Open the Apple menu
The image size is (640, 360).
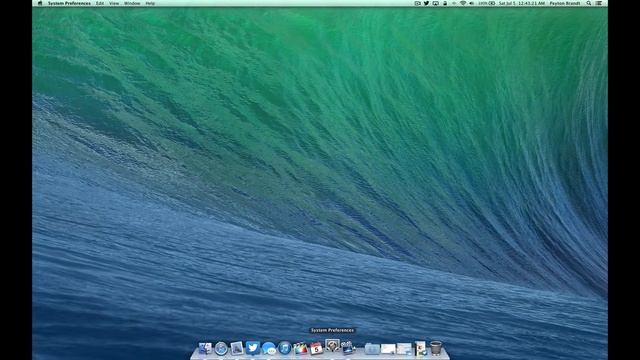(x=40, y=3)
